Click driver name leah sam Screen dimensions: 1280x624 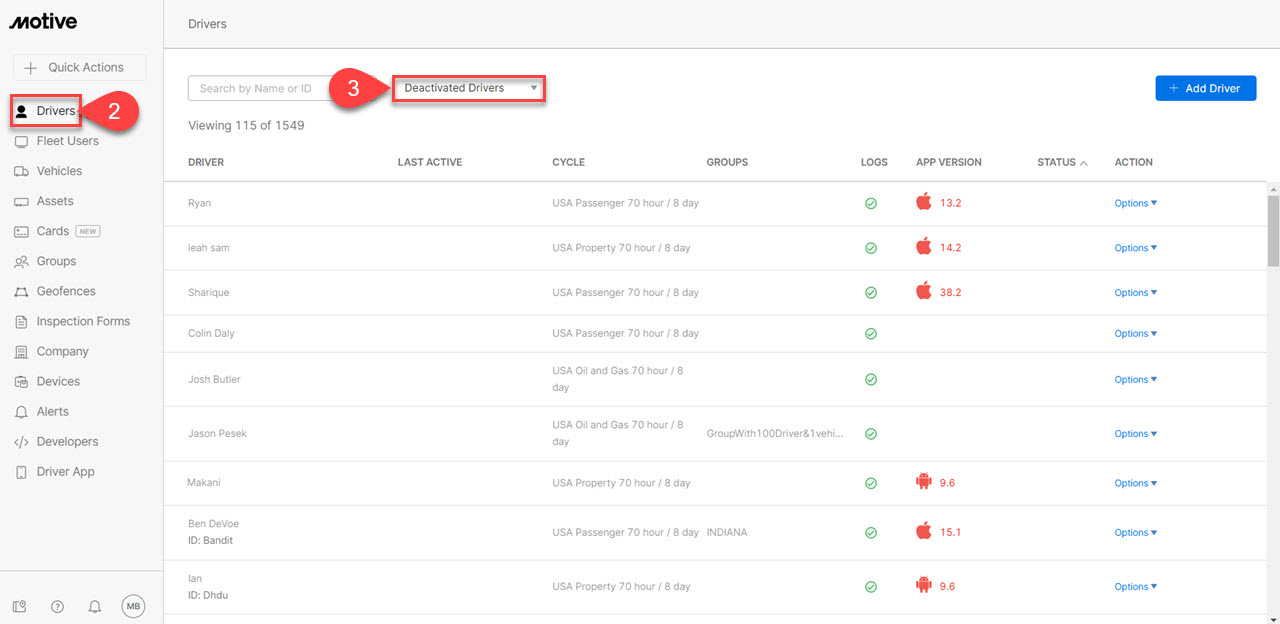[209, 248]
